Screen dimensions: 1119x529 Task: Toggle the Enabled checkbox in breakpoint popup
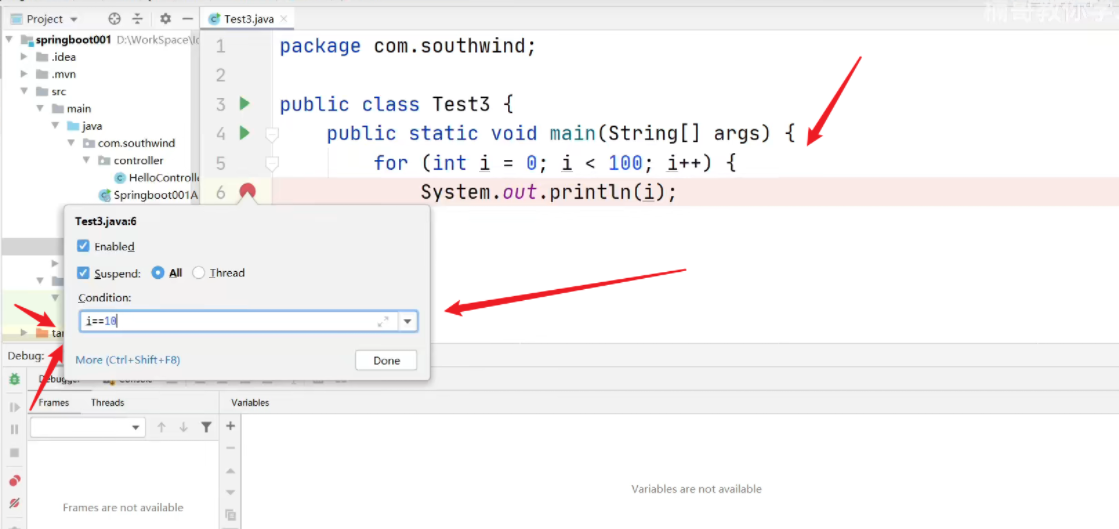(83, 246)
